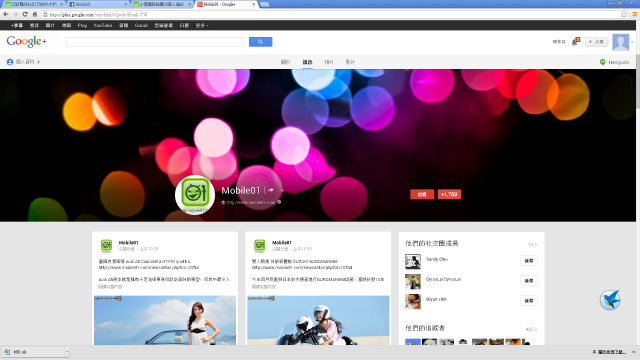Click add button next to Sandy Chiu
The image size is (640, 360).
(x=529, y=261)
